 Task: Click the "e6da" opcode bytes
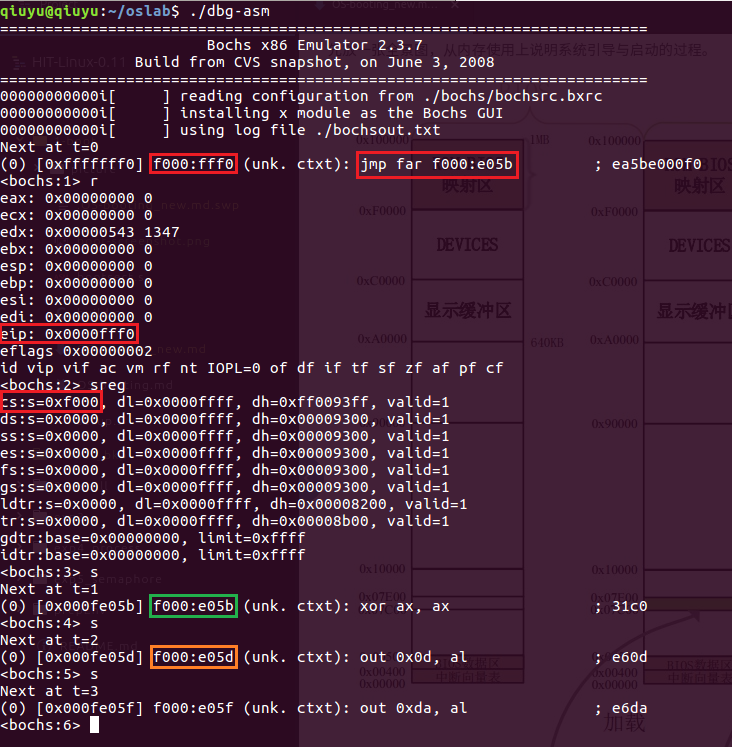click(x=630, y=708)
